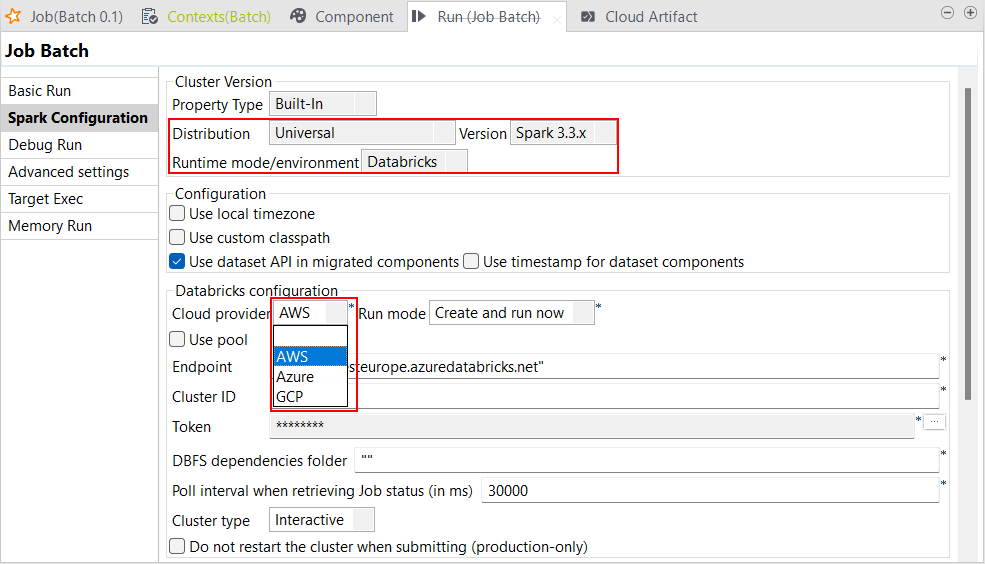This screenshot has width=985, height=564.
Task: Uncheck Use dataset API in migrated components
Action: [177, 262]
